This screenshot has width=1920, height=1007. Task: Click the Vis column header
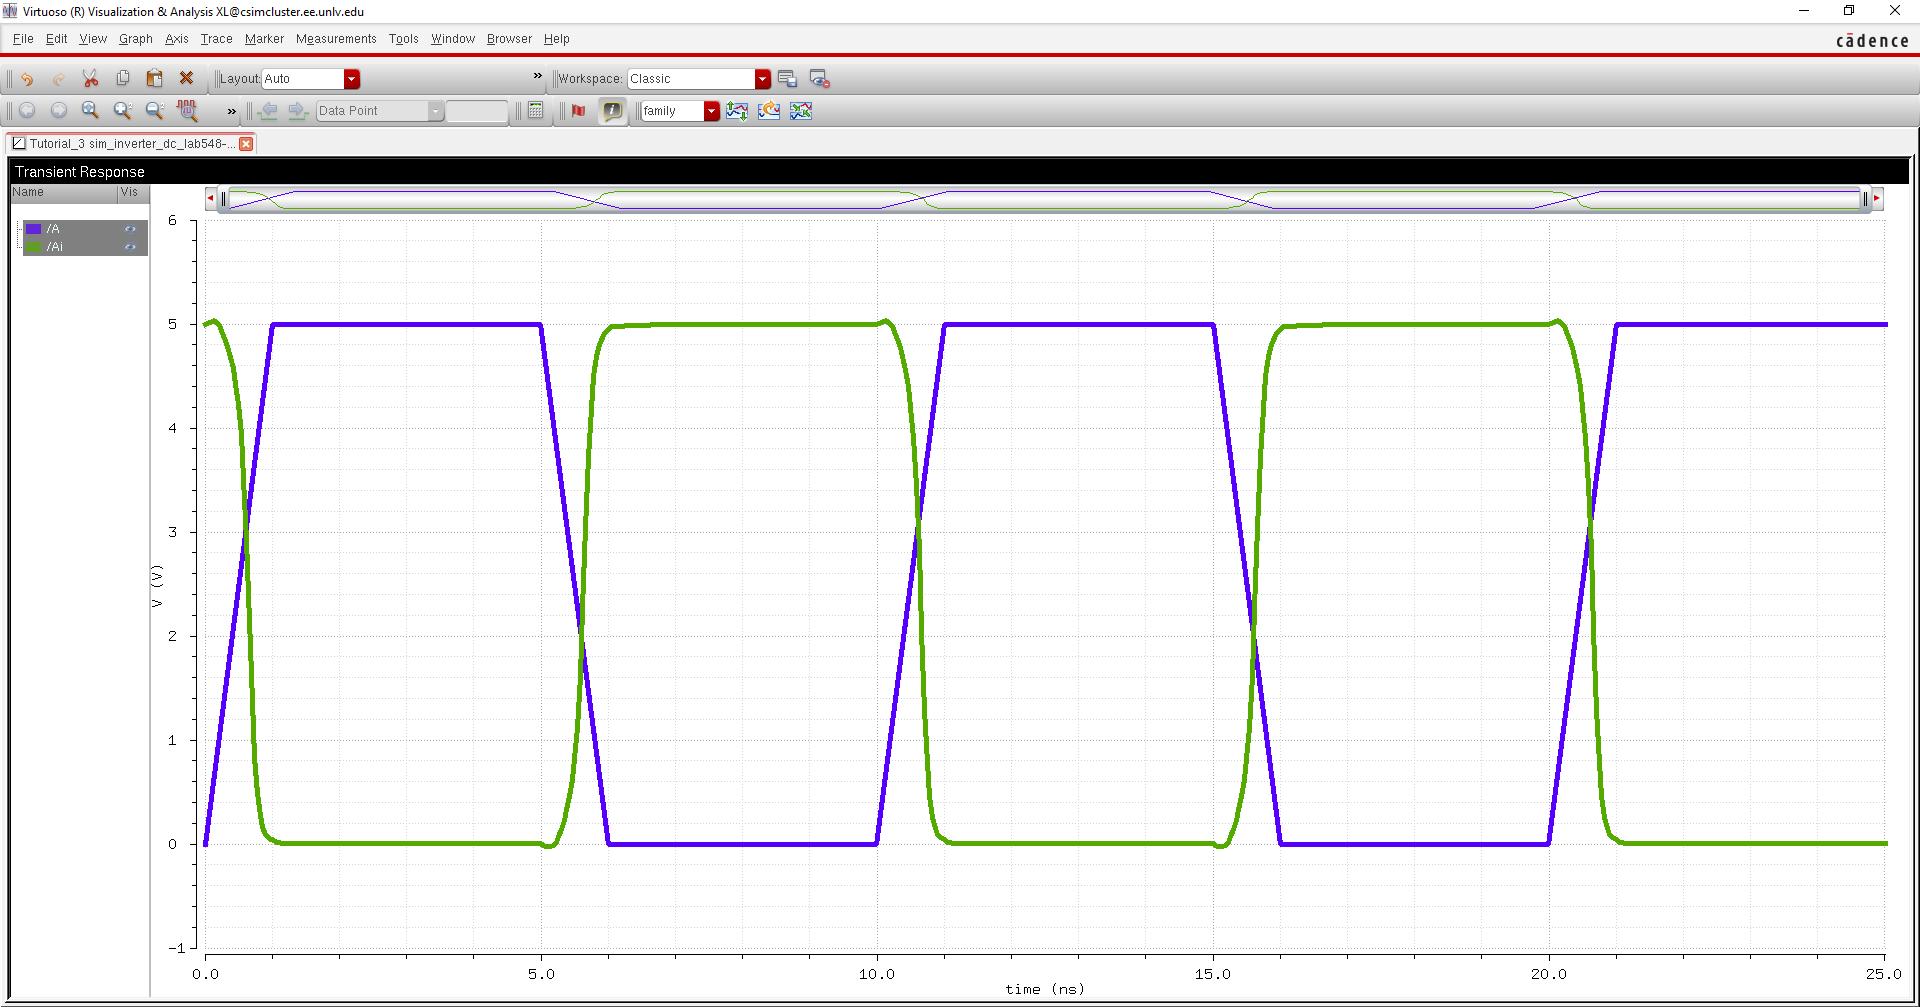(130, 192)
